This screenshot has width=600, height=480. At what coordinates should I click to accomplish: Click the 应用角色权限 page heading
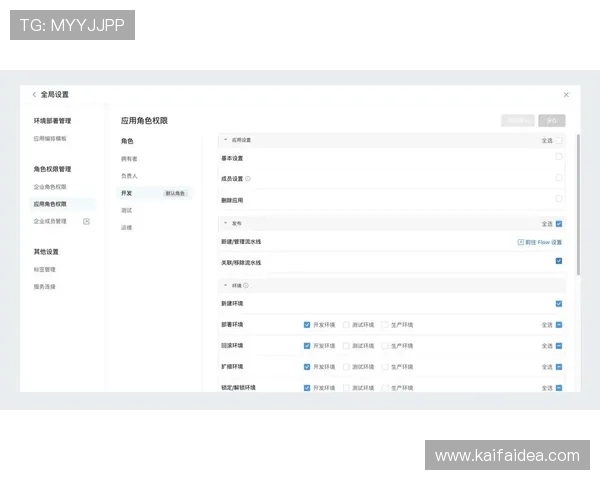[144, 121]
